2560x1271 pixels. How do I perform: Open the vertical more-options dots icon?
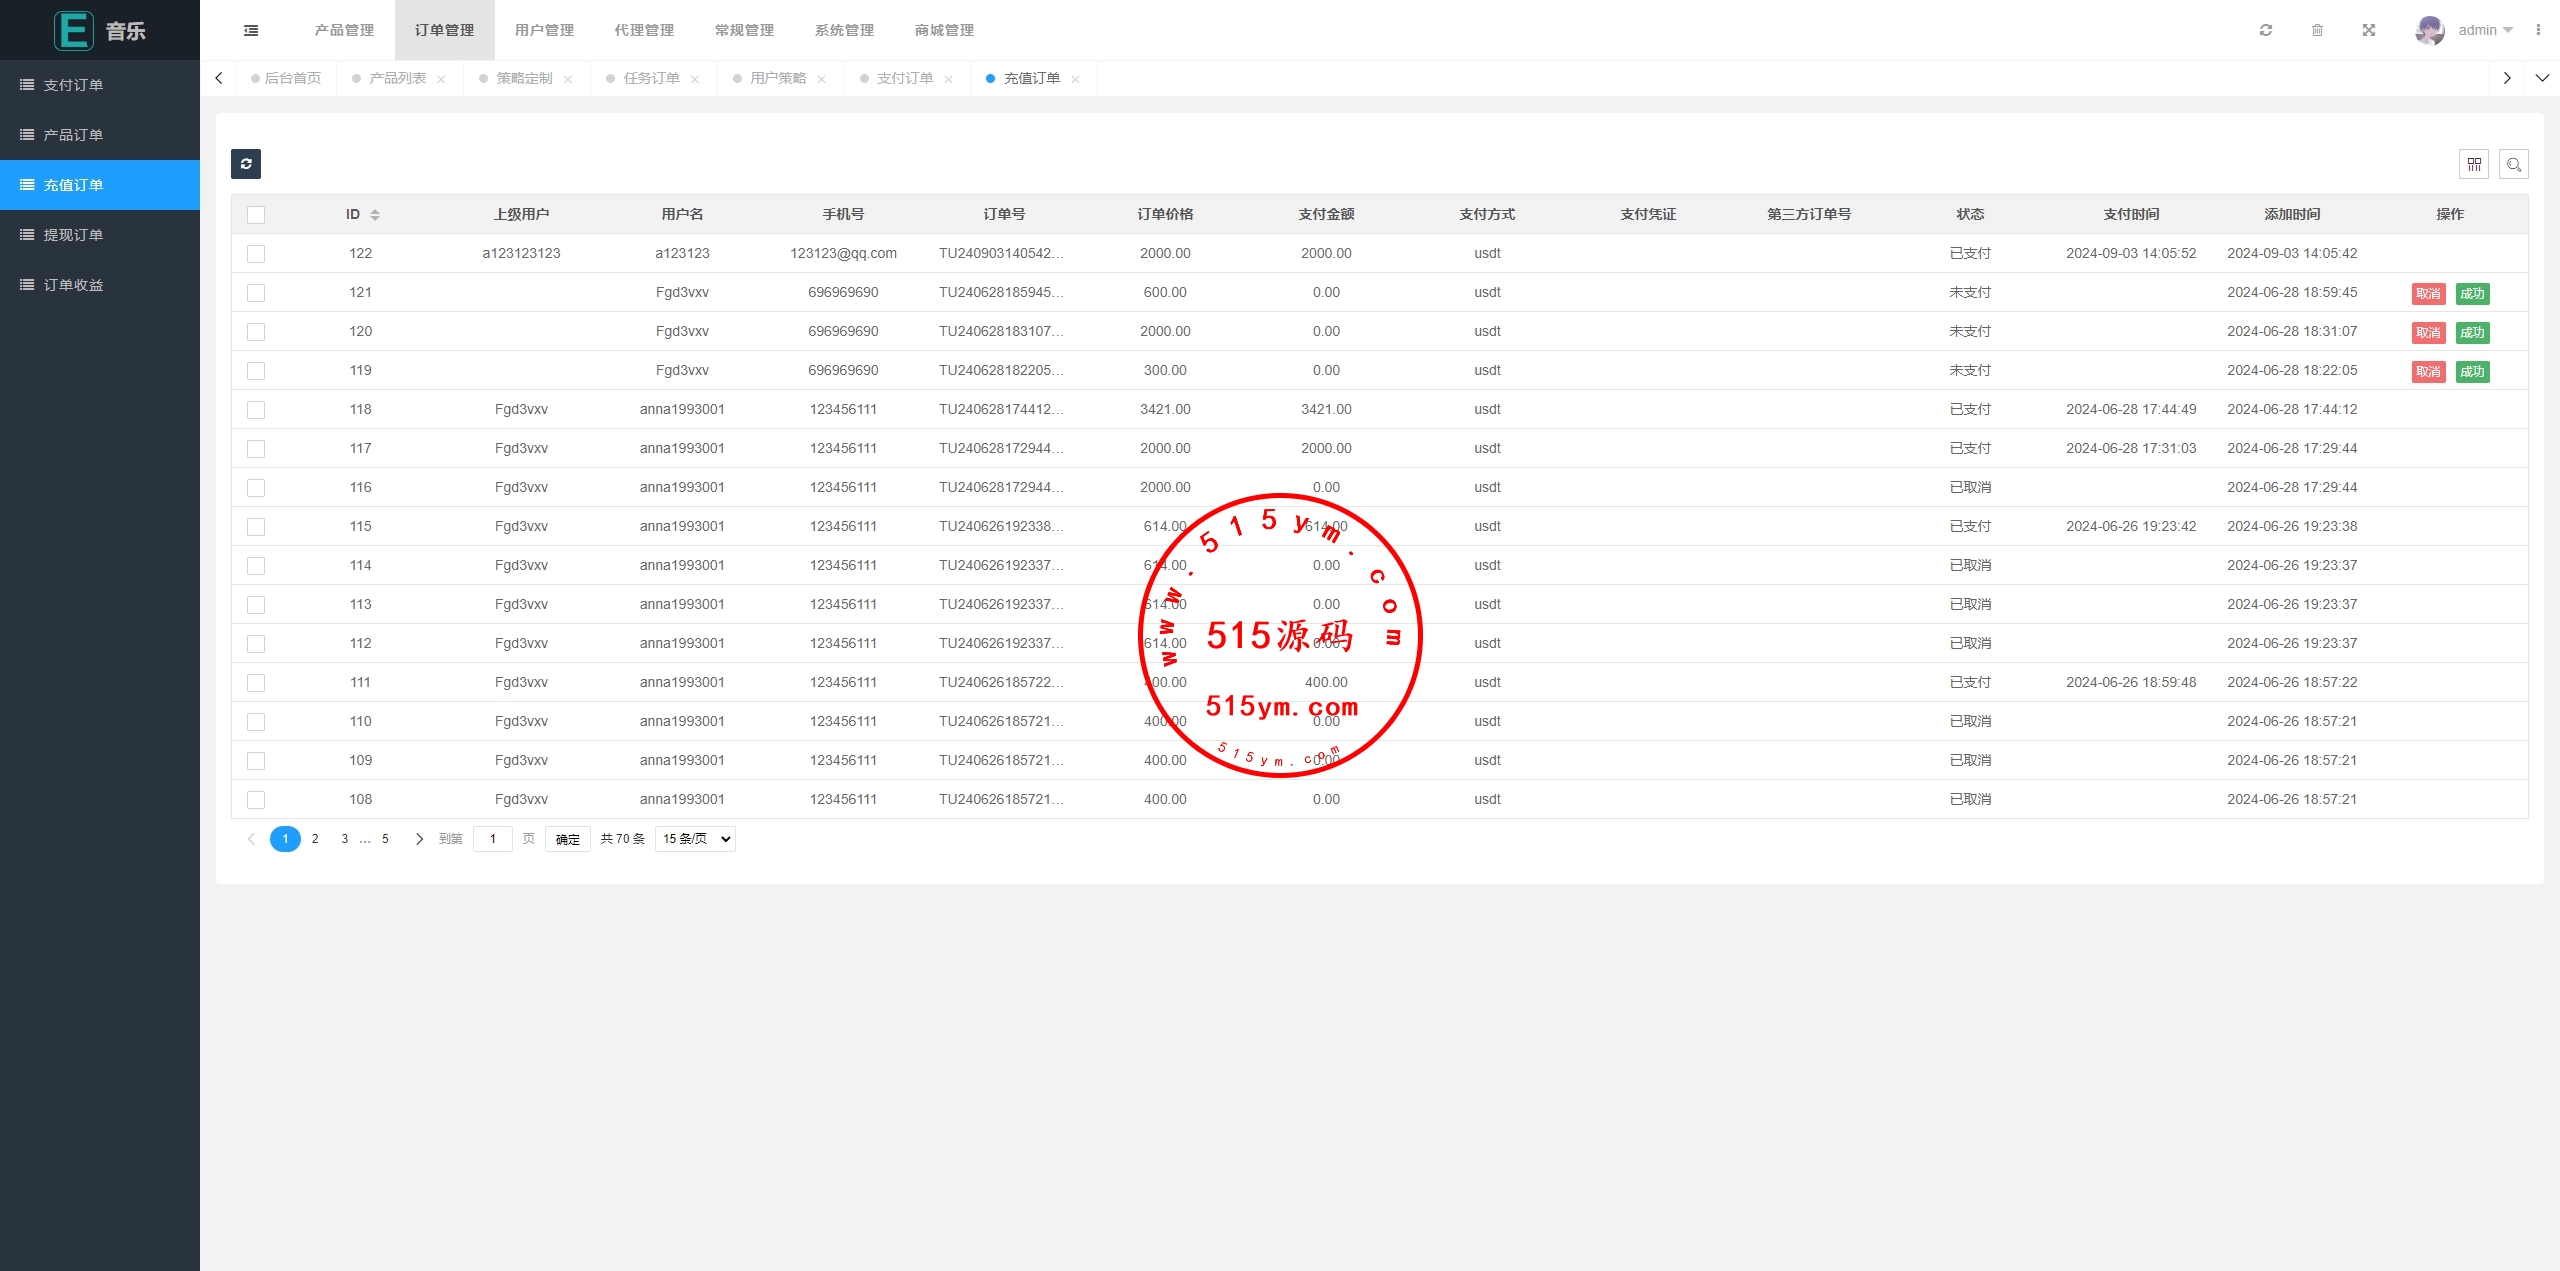pos(2538,30)
